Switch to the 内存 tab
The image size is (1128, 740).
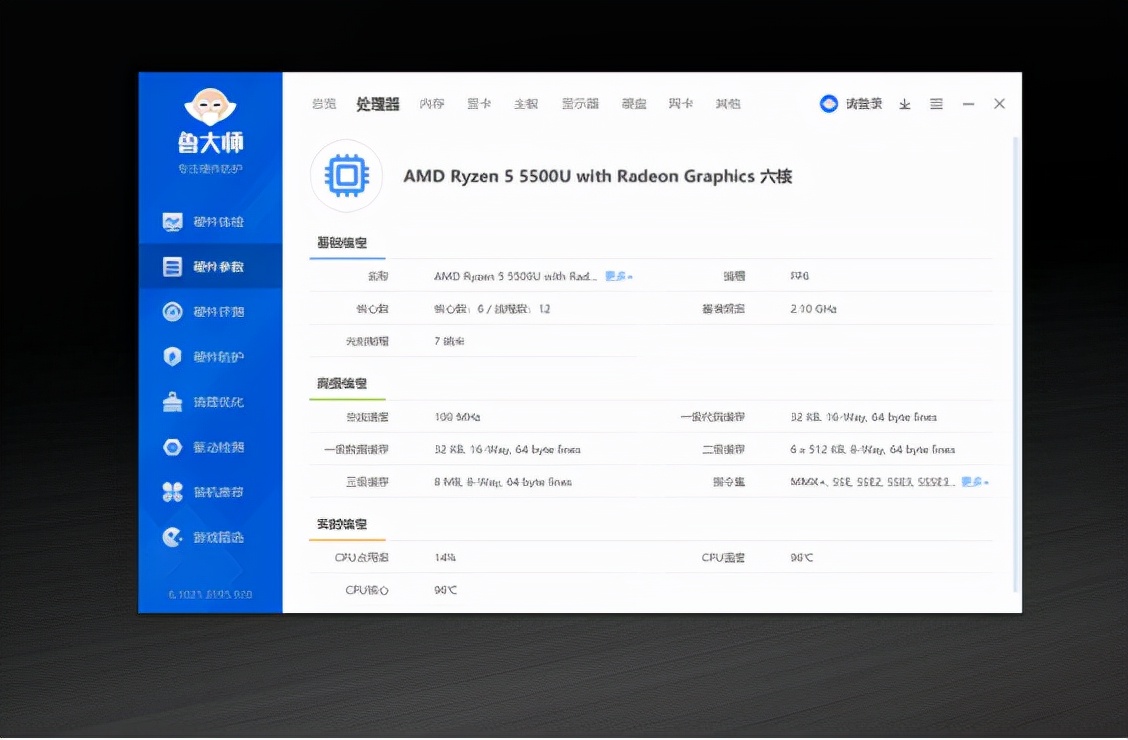pos(431,103)
